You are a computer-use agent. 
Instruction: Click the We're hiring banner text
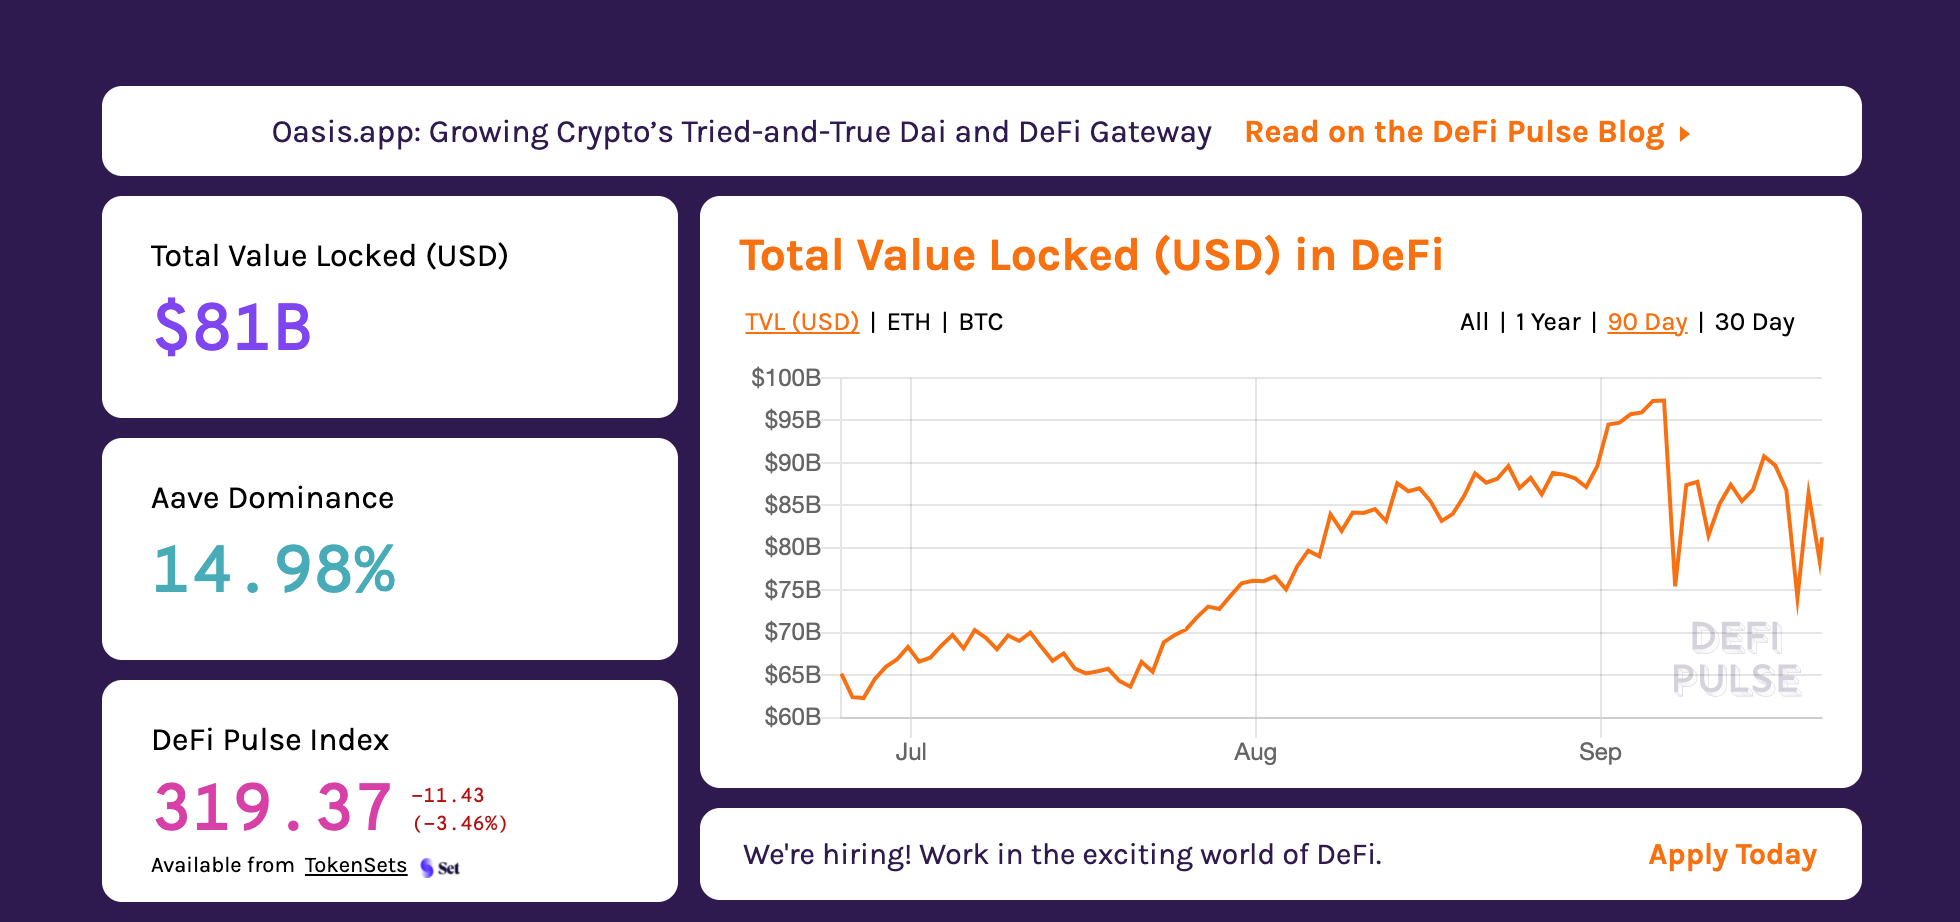pyautogui.click(x=1062, y=855)
